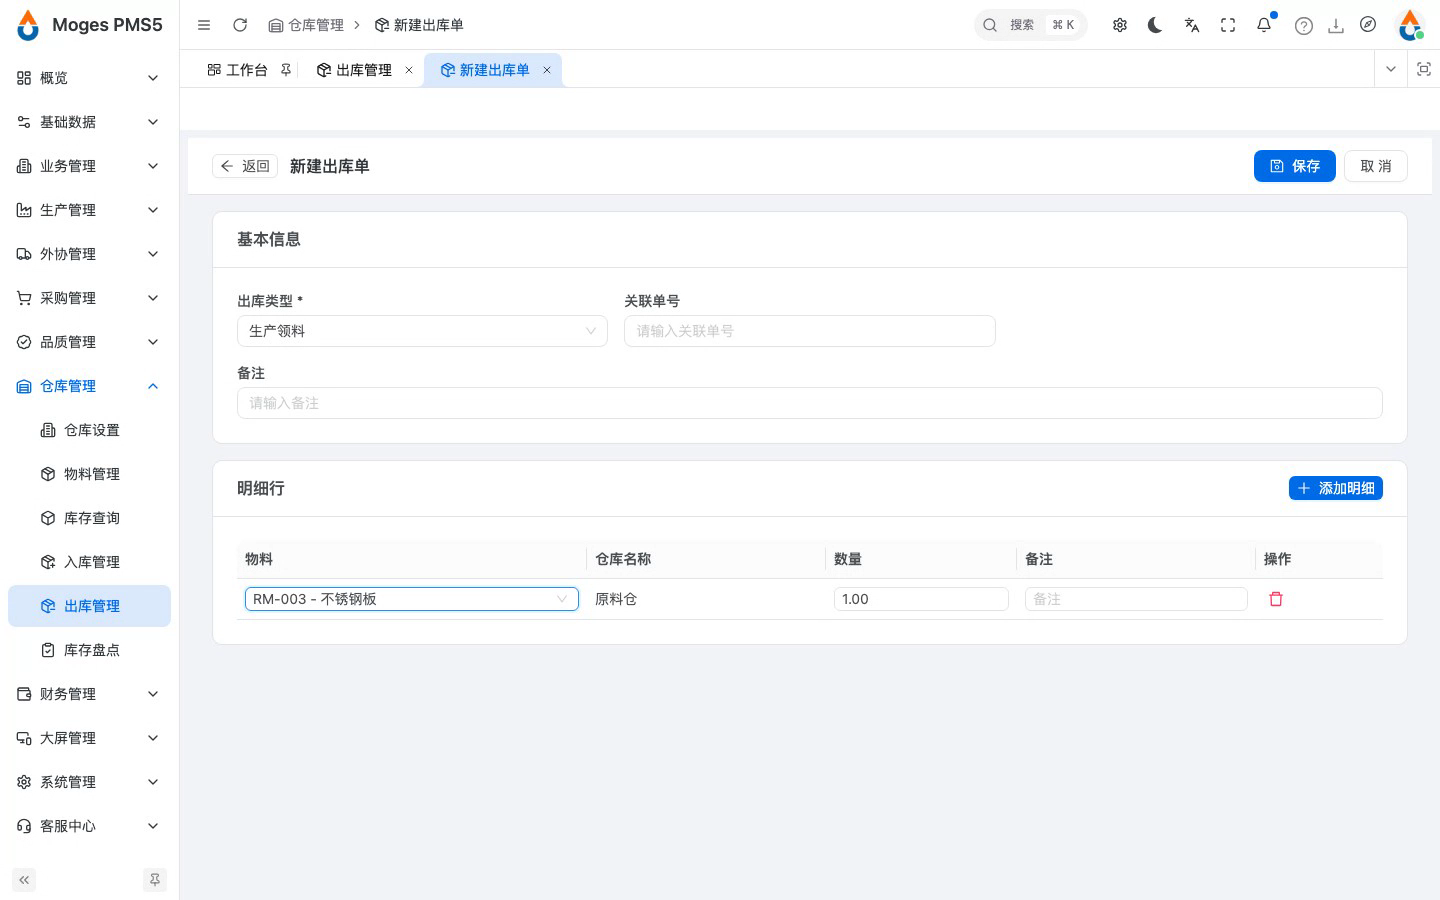Open the help question mark icon
The width and height of the screenshot is (1440, 900).
[1303, 26]
